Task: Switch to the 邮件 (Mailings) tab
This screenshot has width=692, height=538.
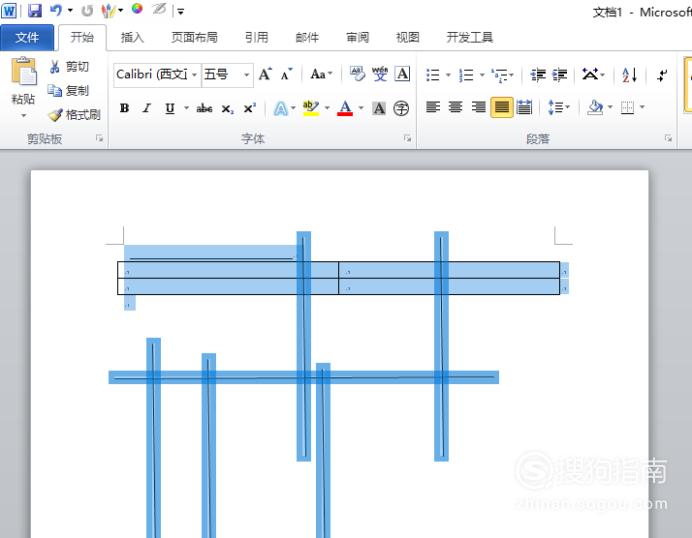Action: click(x=307, y=38)
